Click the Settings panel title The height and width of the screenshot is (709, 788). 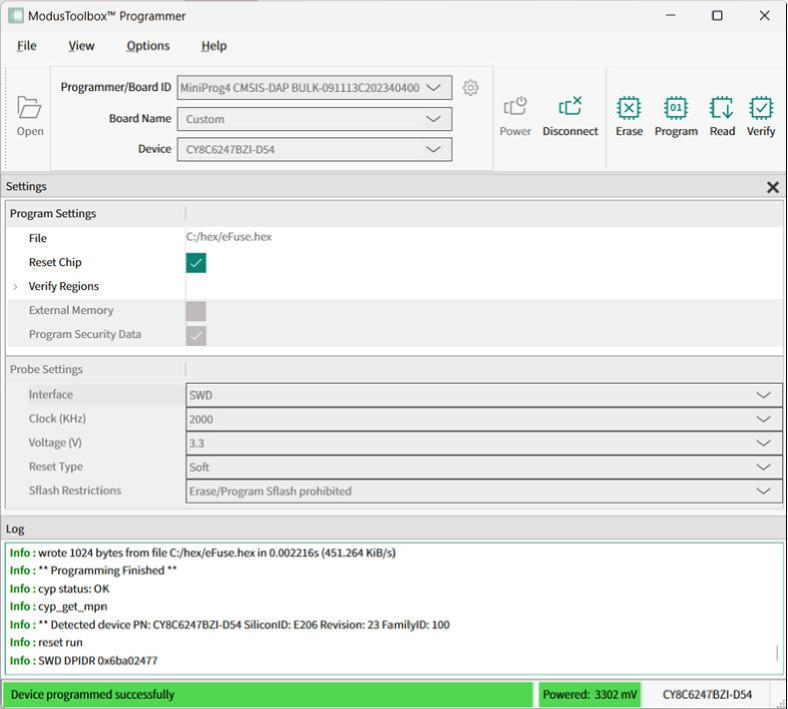[26, 186]
